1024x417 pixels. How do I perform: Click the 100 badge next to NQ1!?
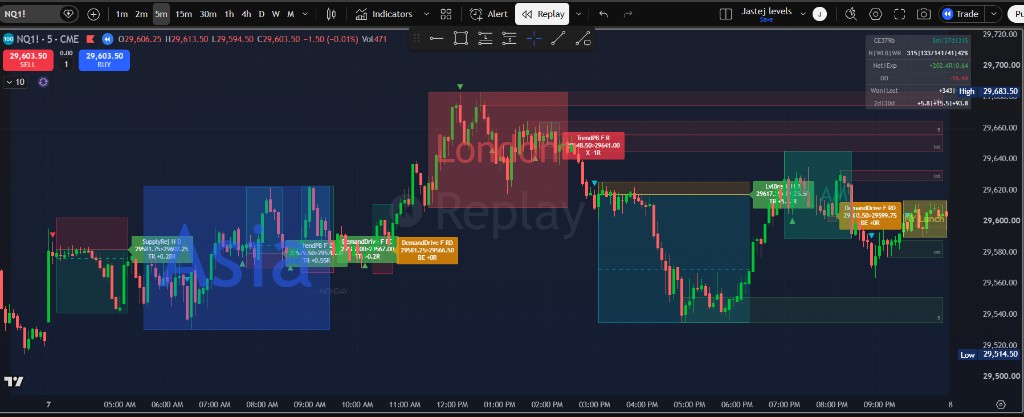pos(8,39)
